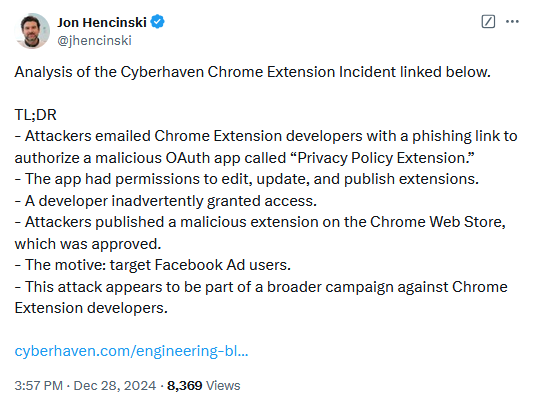Click the 'Privacy Policy Extension' quoted text
Viewport: 533px width, 399px height.
pyautogui.click(x=383, y=158)
